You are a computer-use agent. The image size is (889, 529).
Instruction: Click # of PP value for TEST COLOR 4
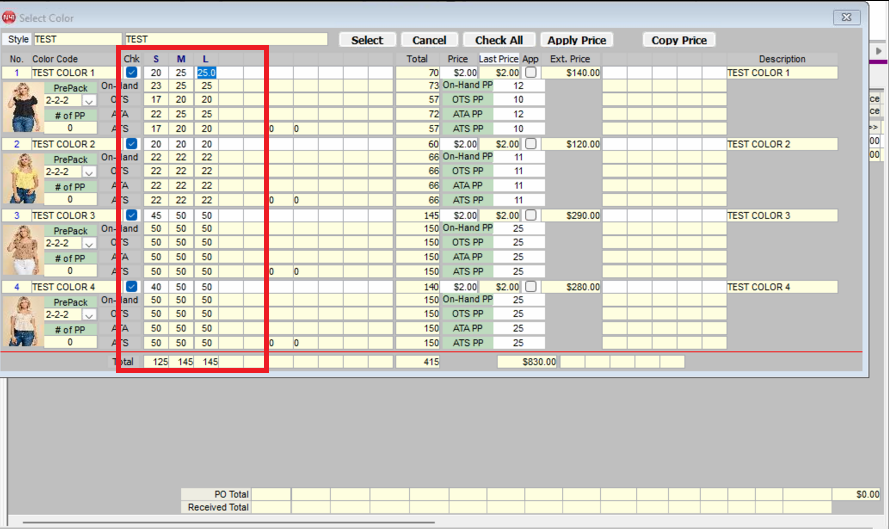point(70,342)
